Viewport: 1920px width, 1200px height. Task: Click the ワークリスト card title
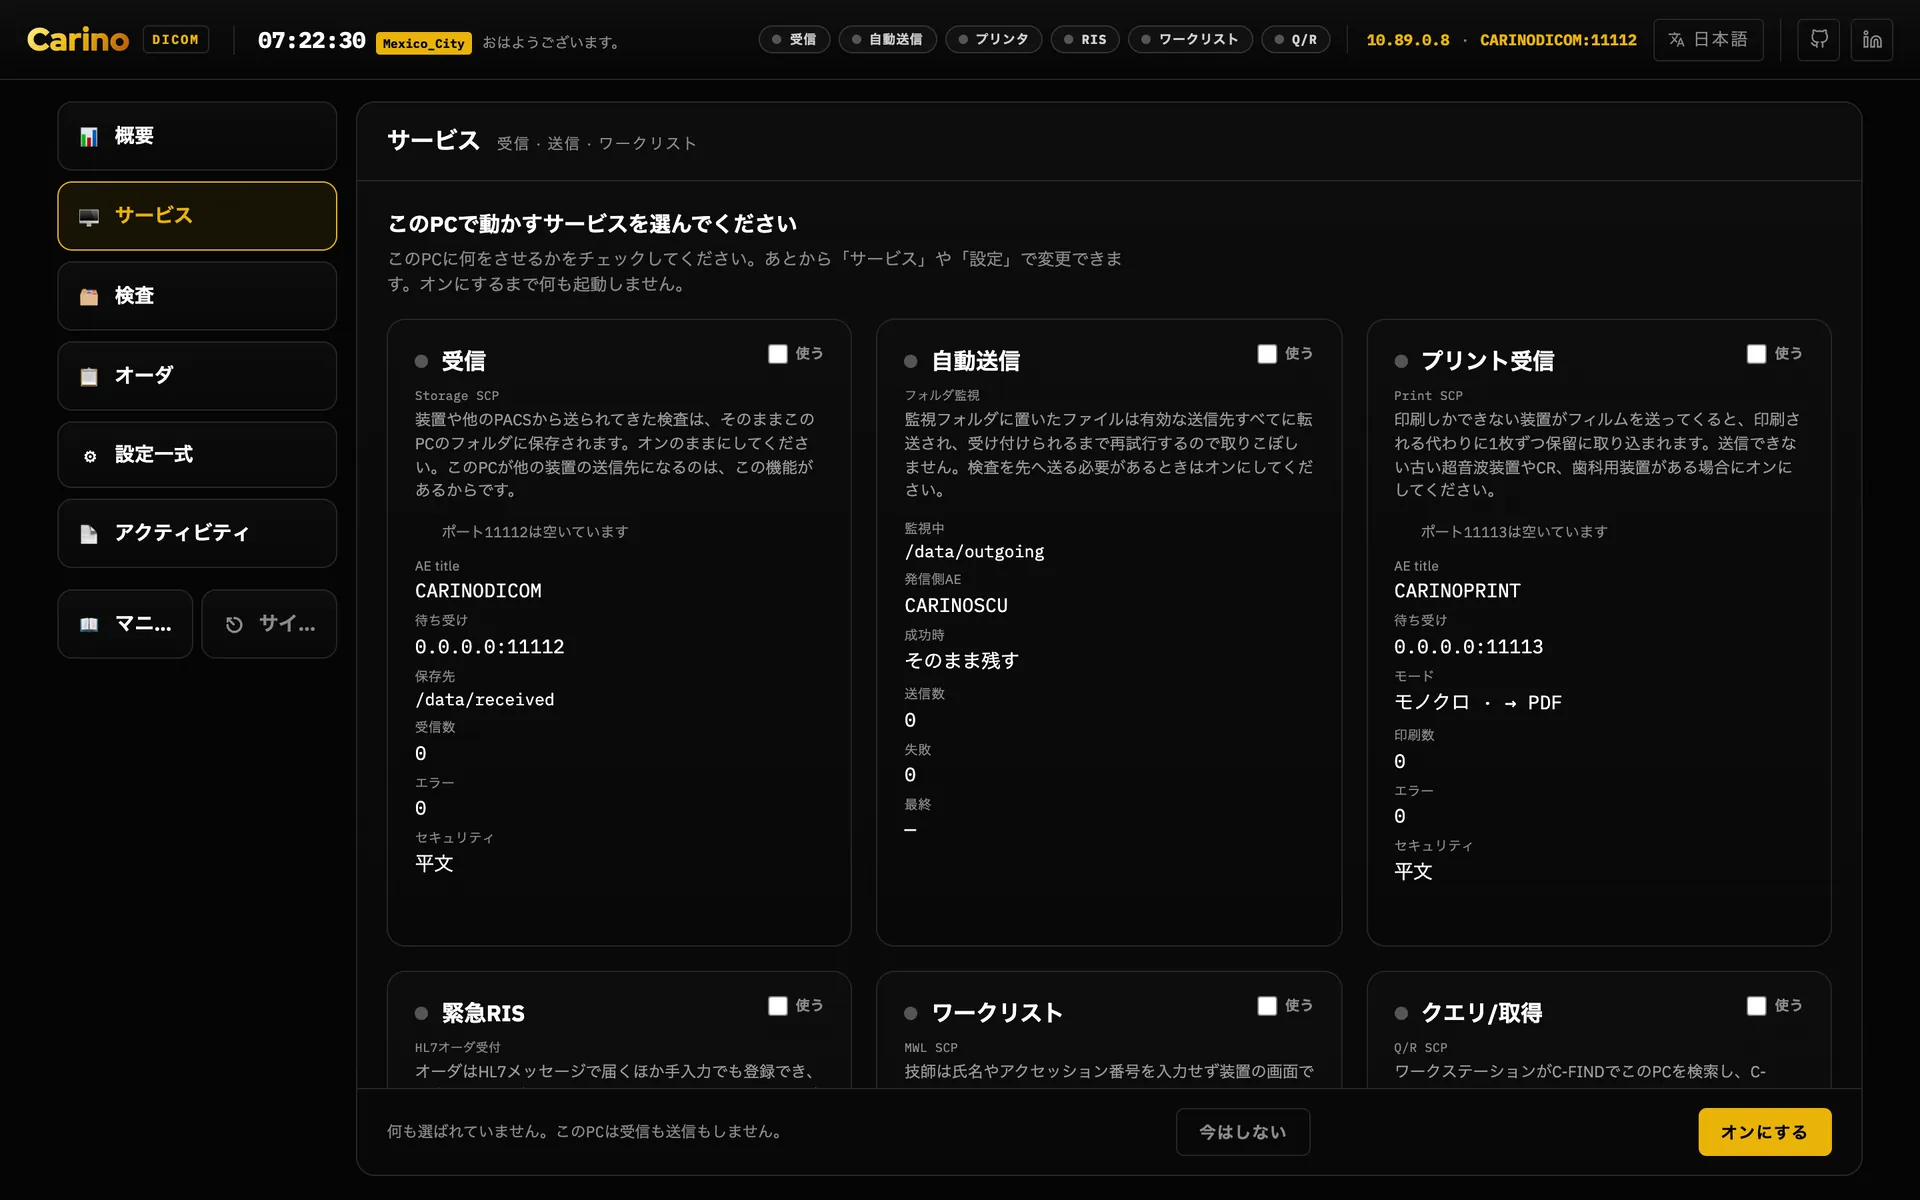tap(997, 1013)
